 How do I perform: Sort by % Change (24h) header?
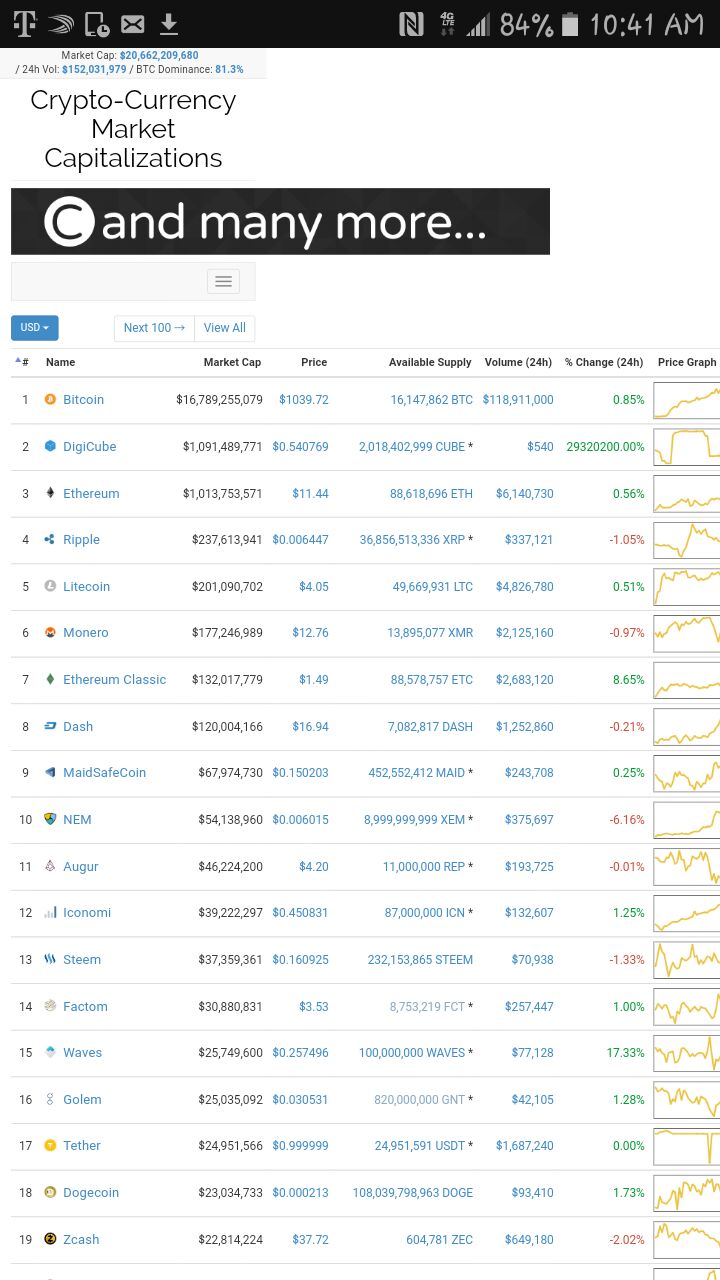pyautogui.click(x=604, y=362)
